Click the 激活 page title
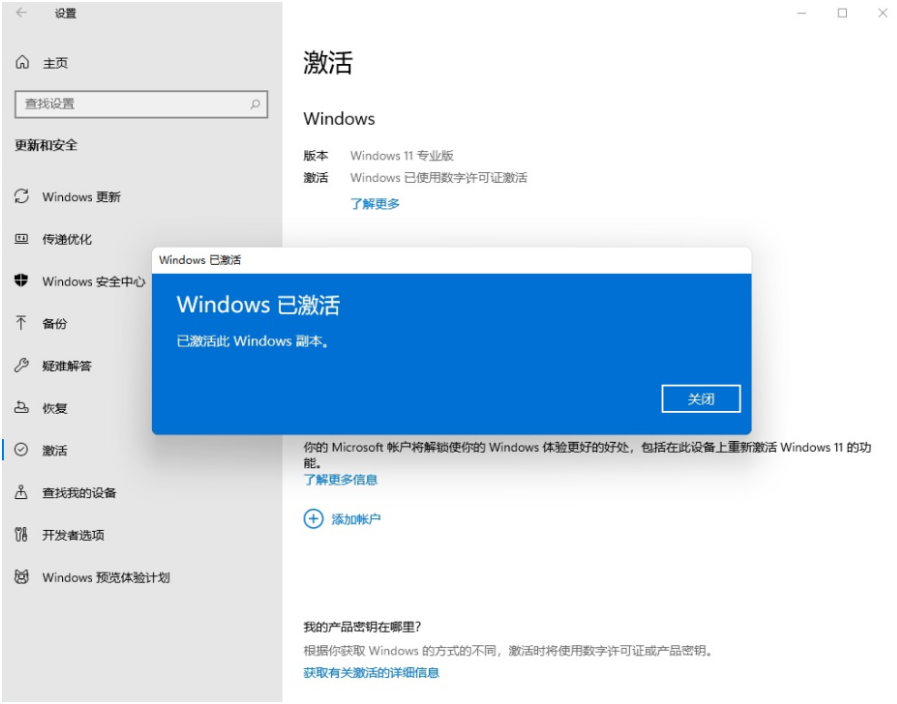Screen dimensions: 897x704 pos(328,62)
